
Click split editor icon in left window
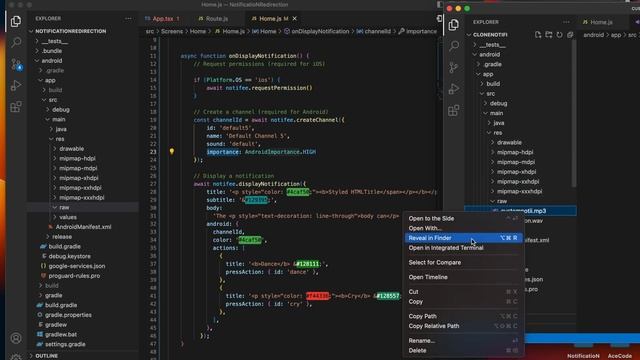(439, 18)
